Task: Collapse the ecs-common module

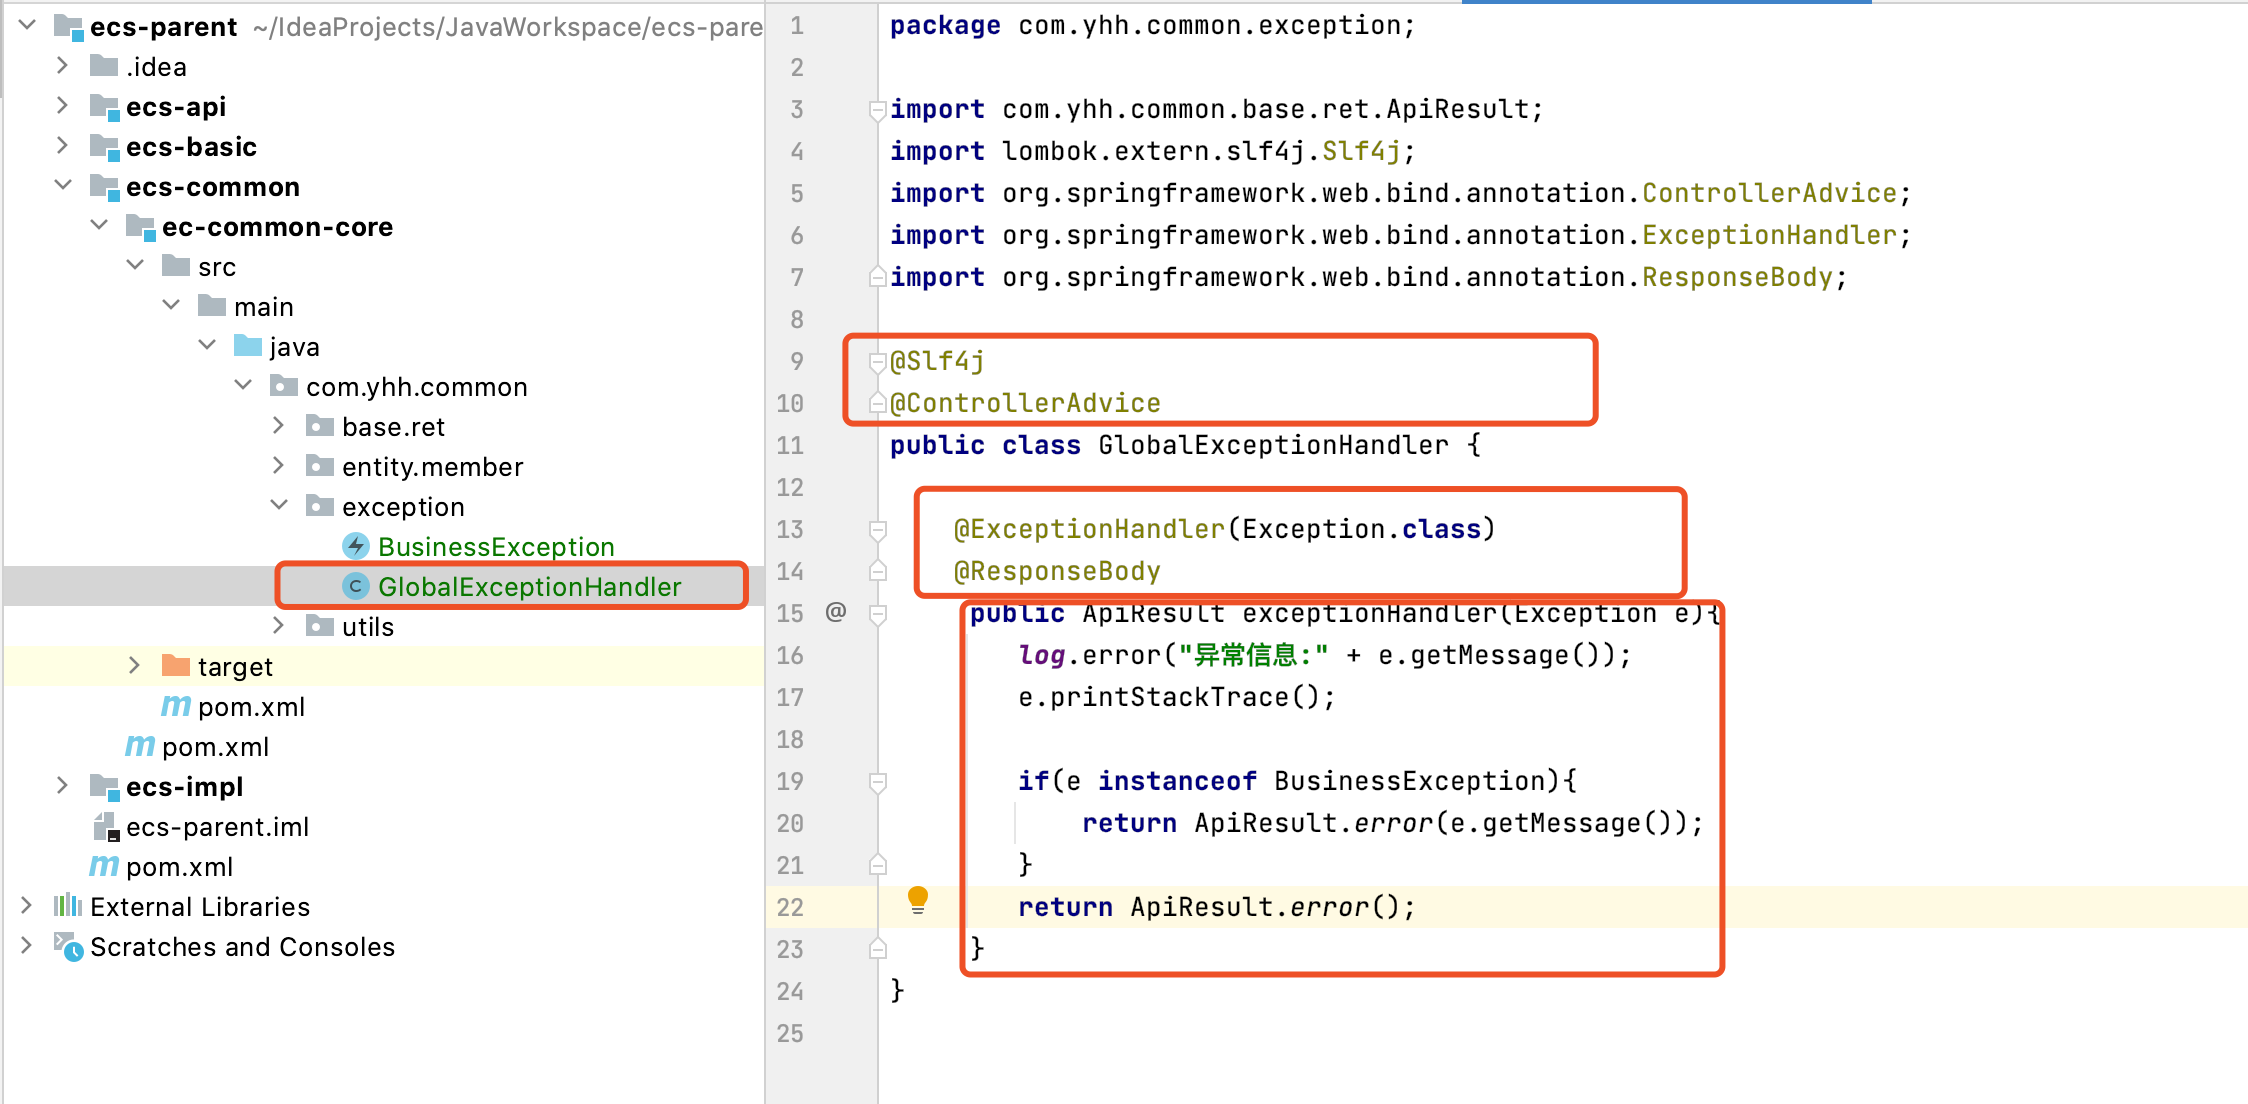Action: coord(62,186)
